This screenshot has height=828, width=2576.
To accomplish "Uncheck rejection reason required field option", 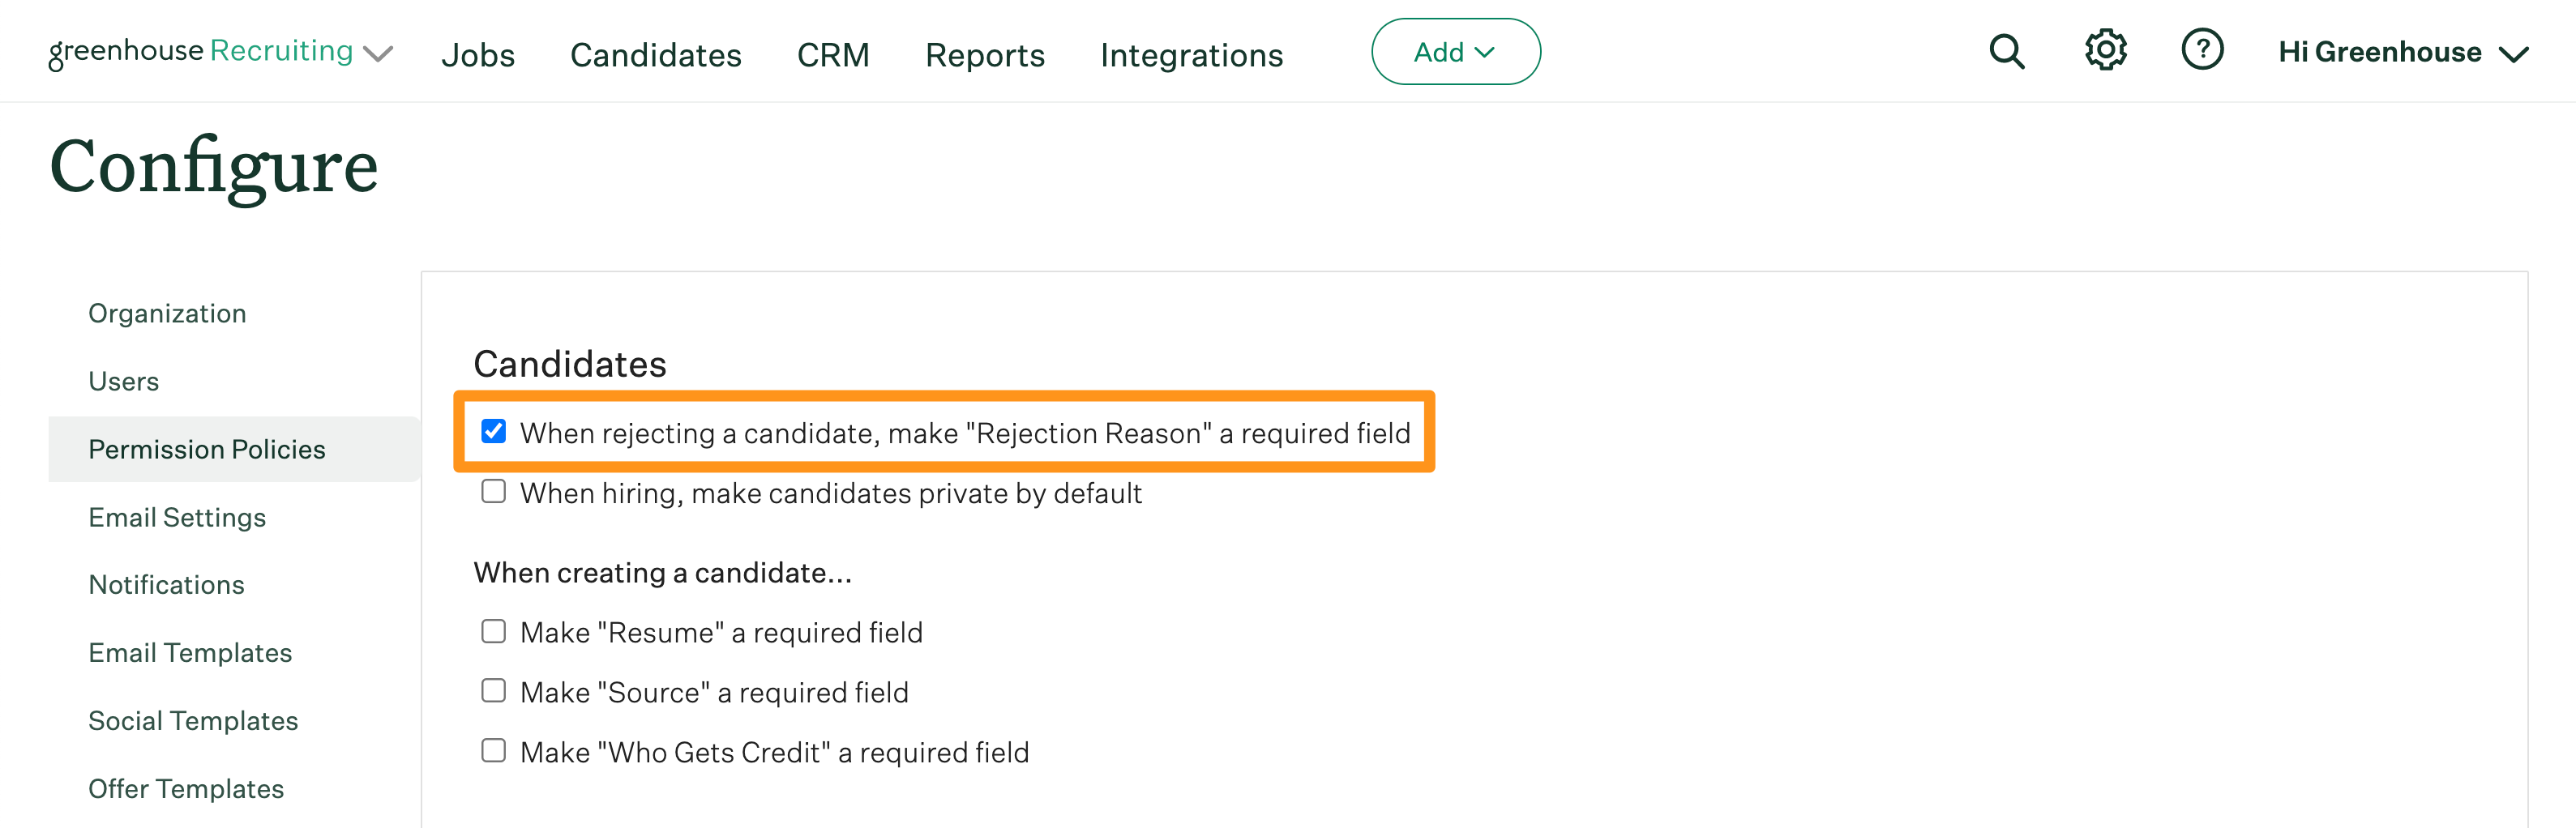I will (x=493, y=432).
